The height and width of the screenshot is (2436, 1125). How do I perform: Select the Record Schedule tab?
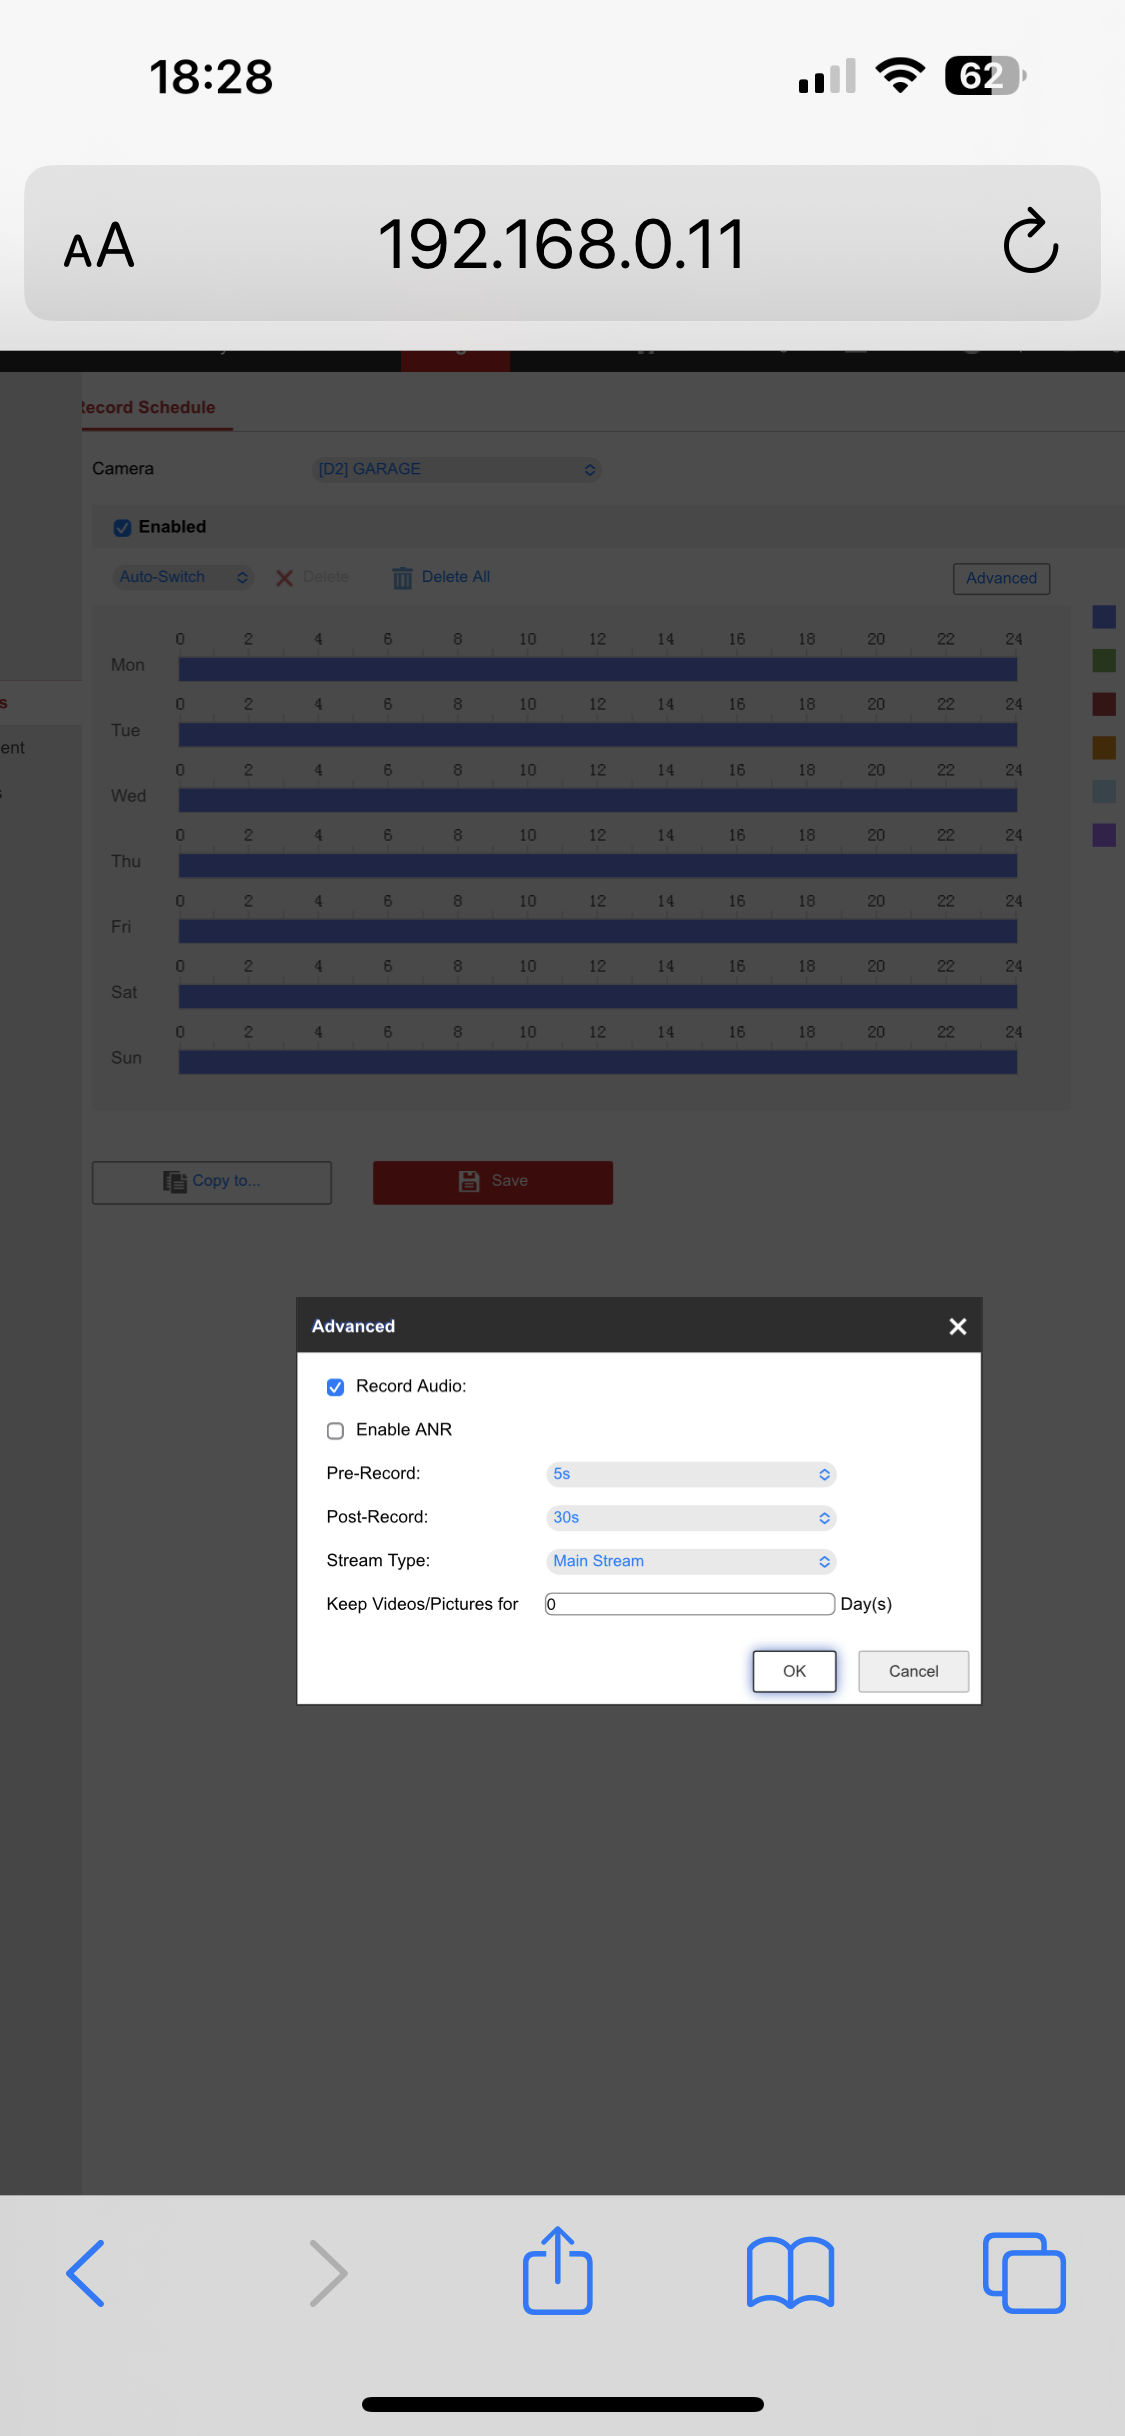pyautogui.click(x=150, y=408)
